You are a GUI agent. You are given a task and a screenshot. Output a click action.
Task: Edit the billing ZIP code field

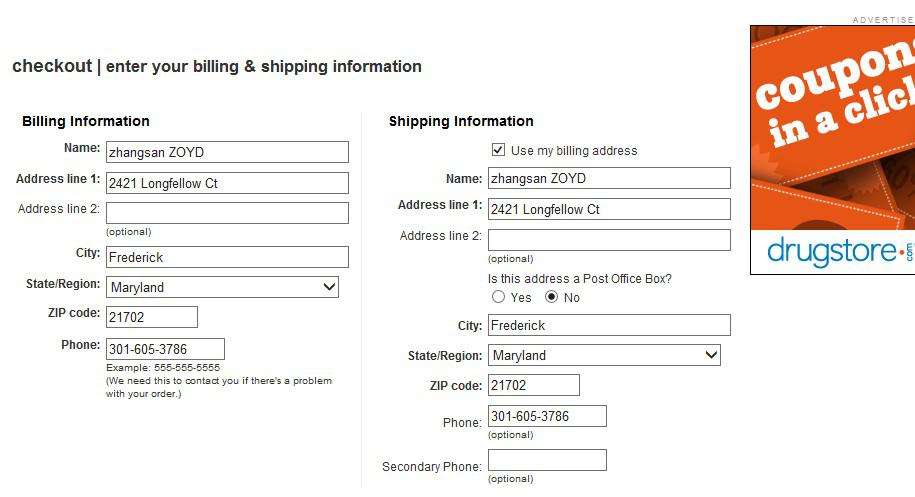[x=151, y=317]
